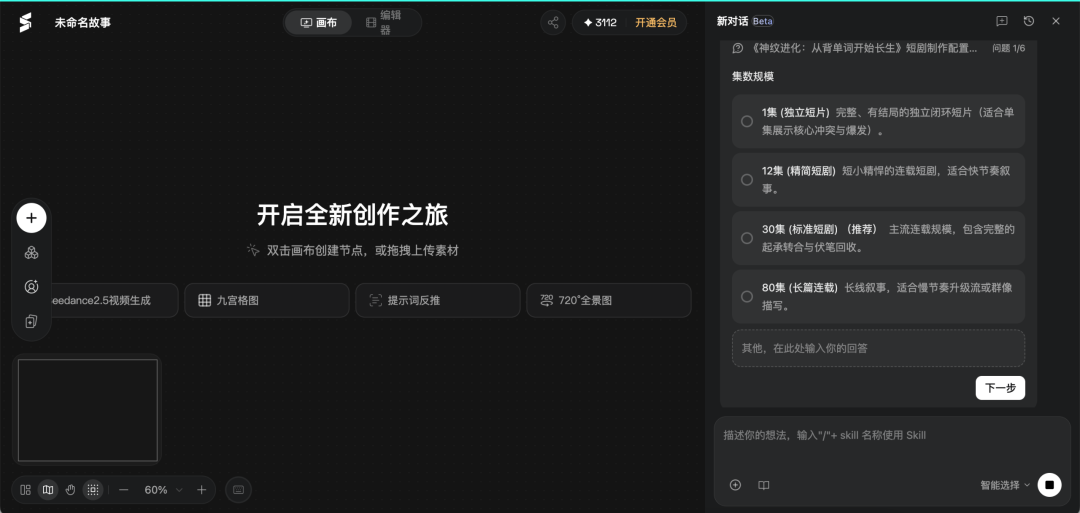The image size is (1080, 513).
Task: Switch to the 编辑器 editor tab
Action: tap(385, 23)
